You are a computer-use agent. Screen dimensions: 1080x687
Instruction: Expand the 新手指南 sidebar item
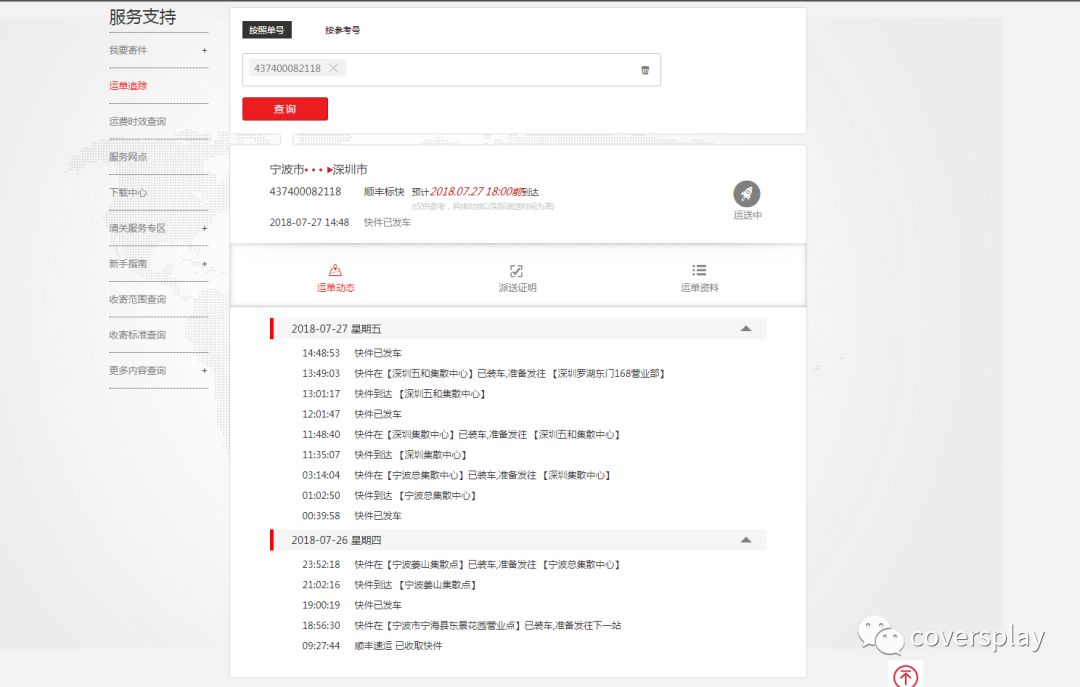(x=205, y=264)
